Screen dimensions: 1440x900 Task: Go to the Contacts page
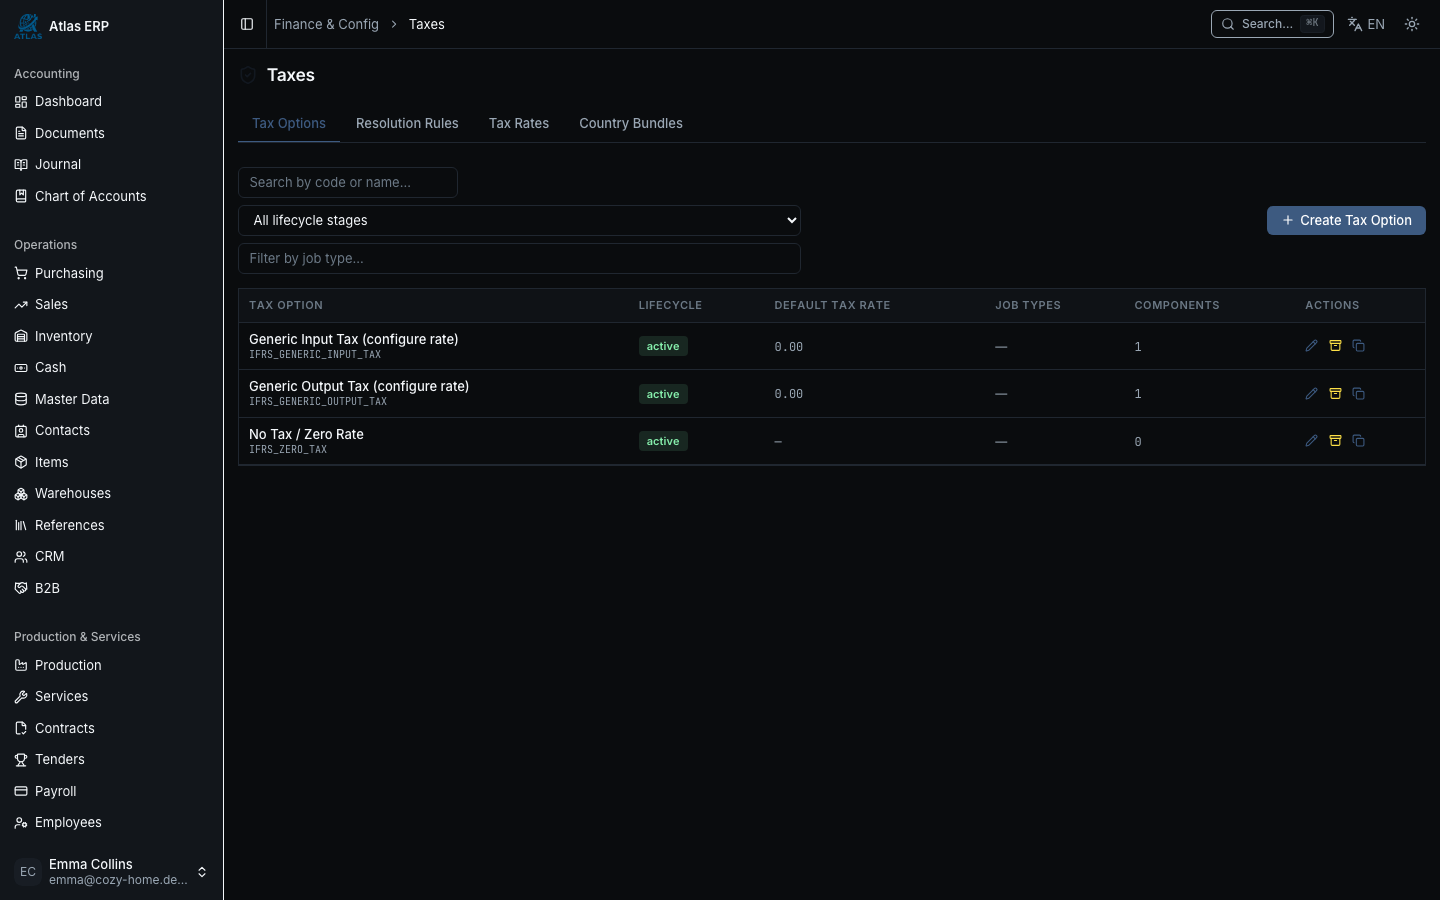coord(111,431)
